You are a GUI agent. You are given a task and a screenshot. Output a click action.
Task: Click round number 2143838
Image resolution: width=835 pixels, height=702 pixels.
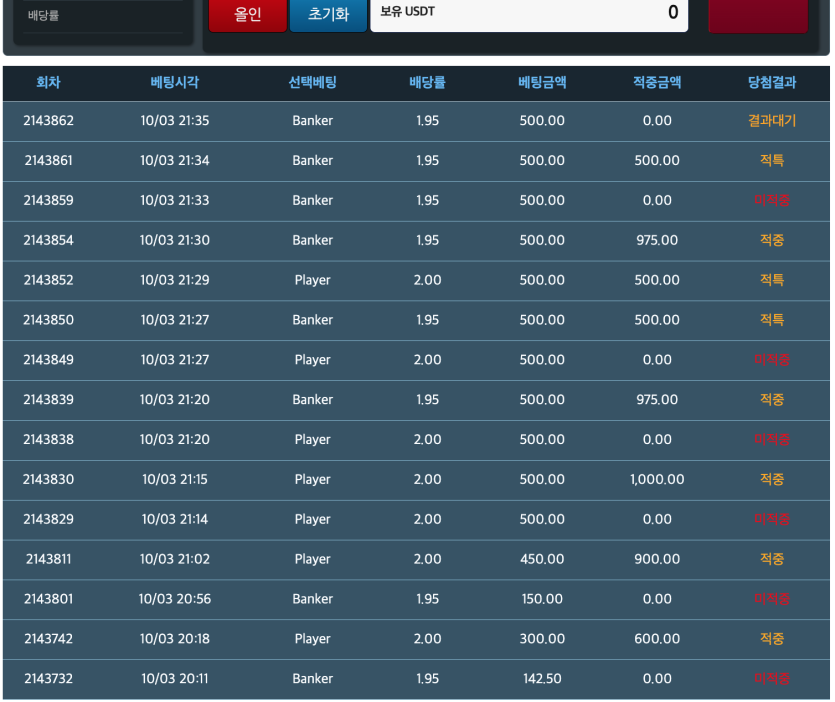(x=48, y=440)
